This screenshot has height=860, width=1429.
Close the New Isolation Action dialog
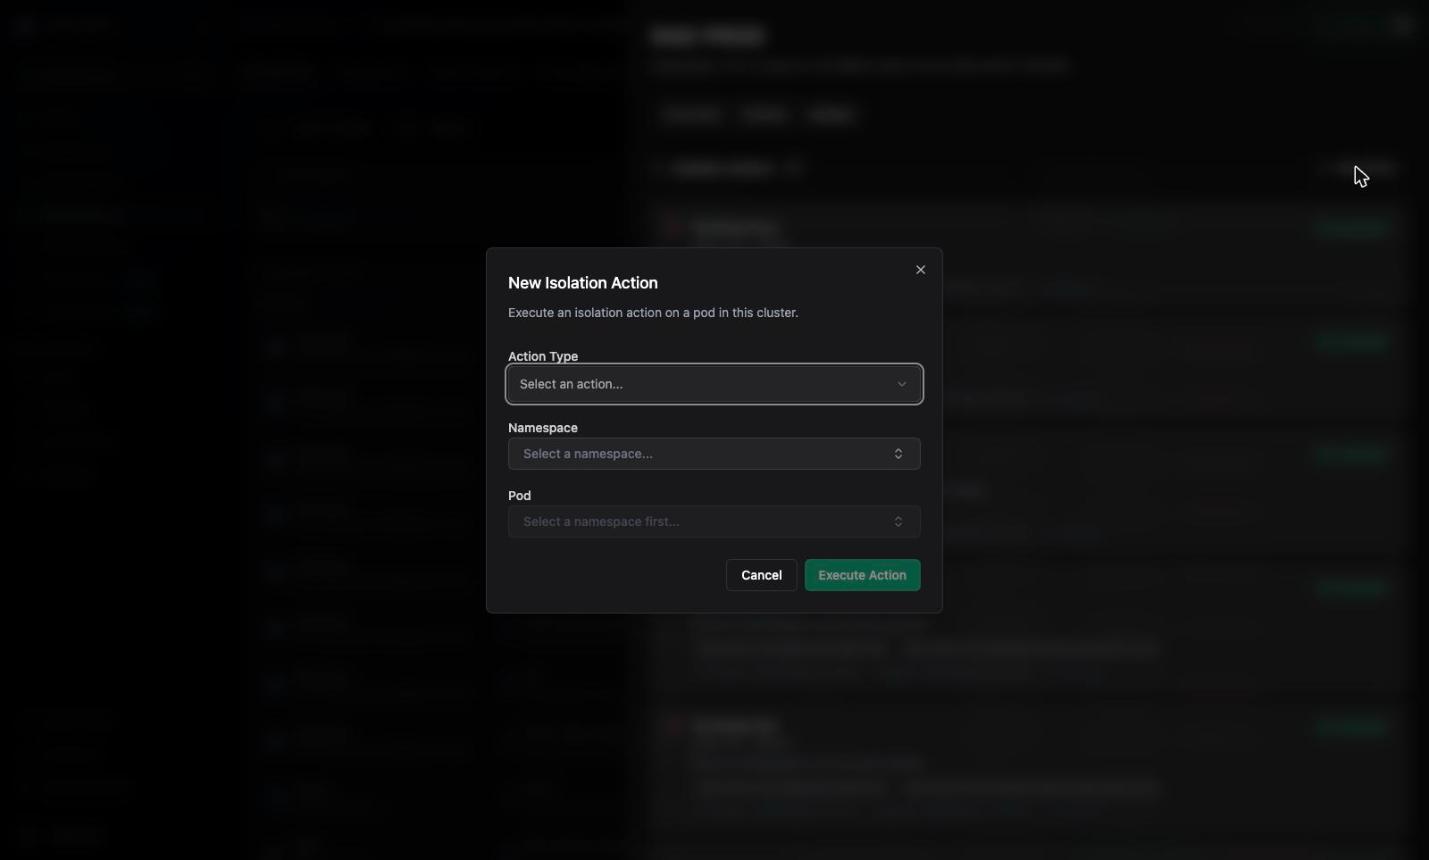click(x=920, y=270)
